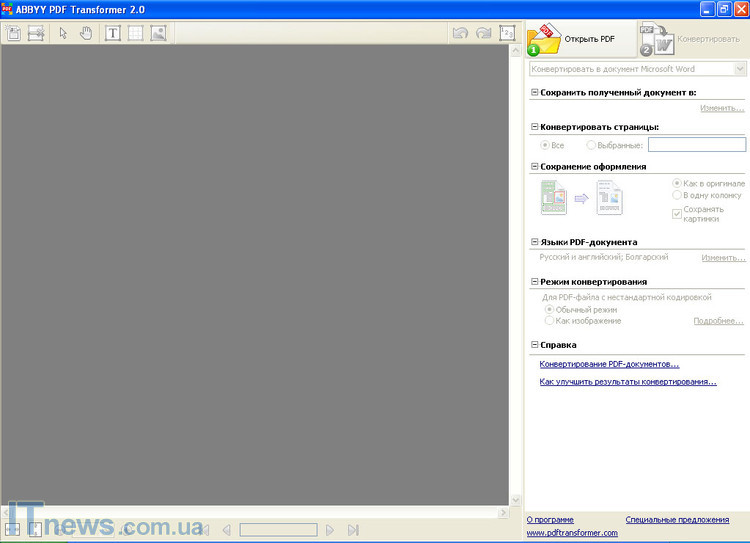This screenshot has height=543, width=750.
Task: Select the Все pages radio button
Action: click(x=544, y=145)
